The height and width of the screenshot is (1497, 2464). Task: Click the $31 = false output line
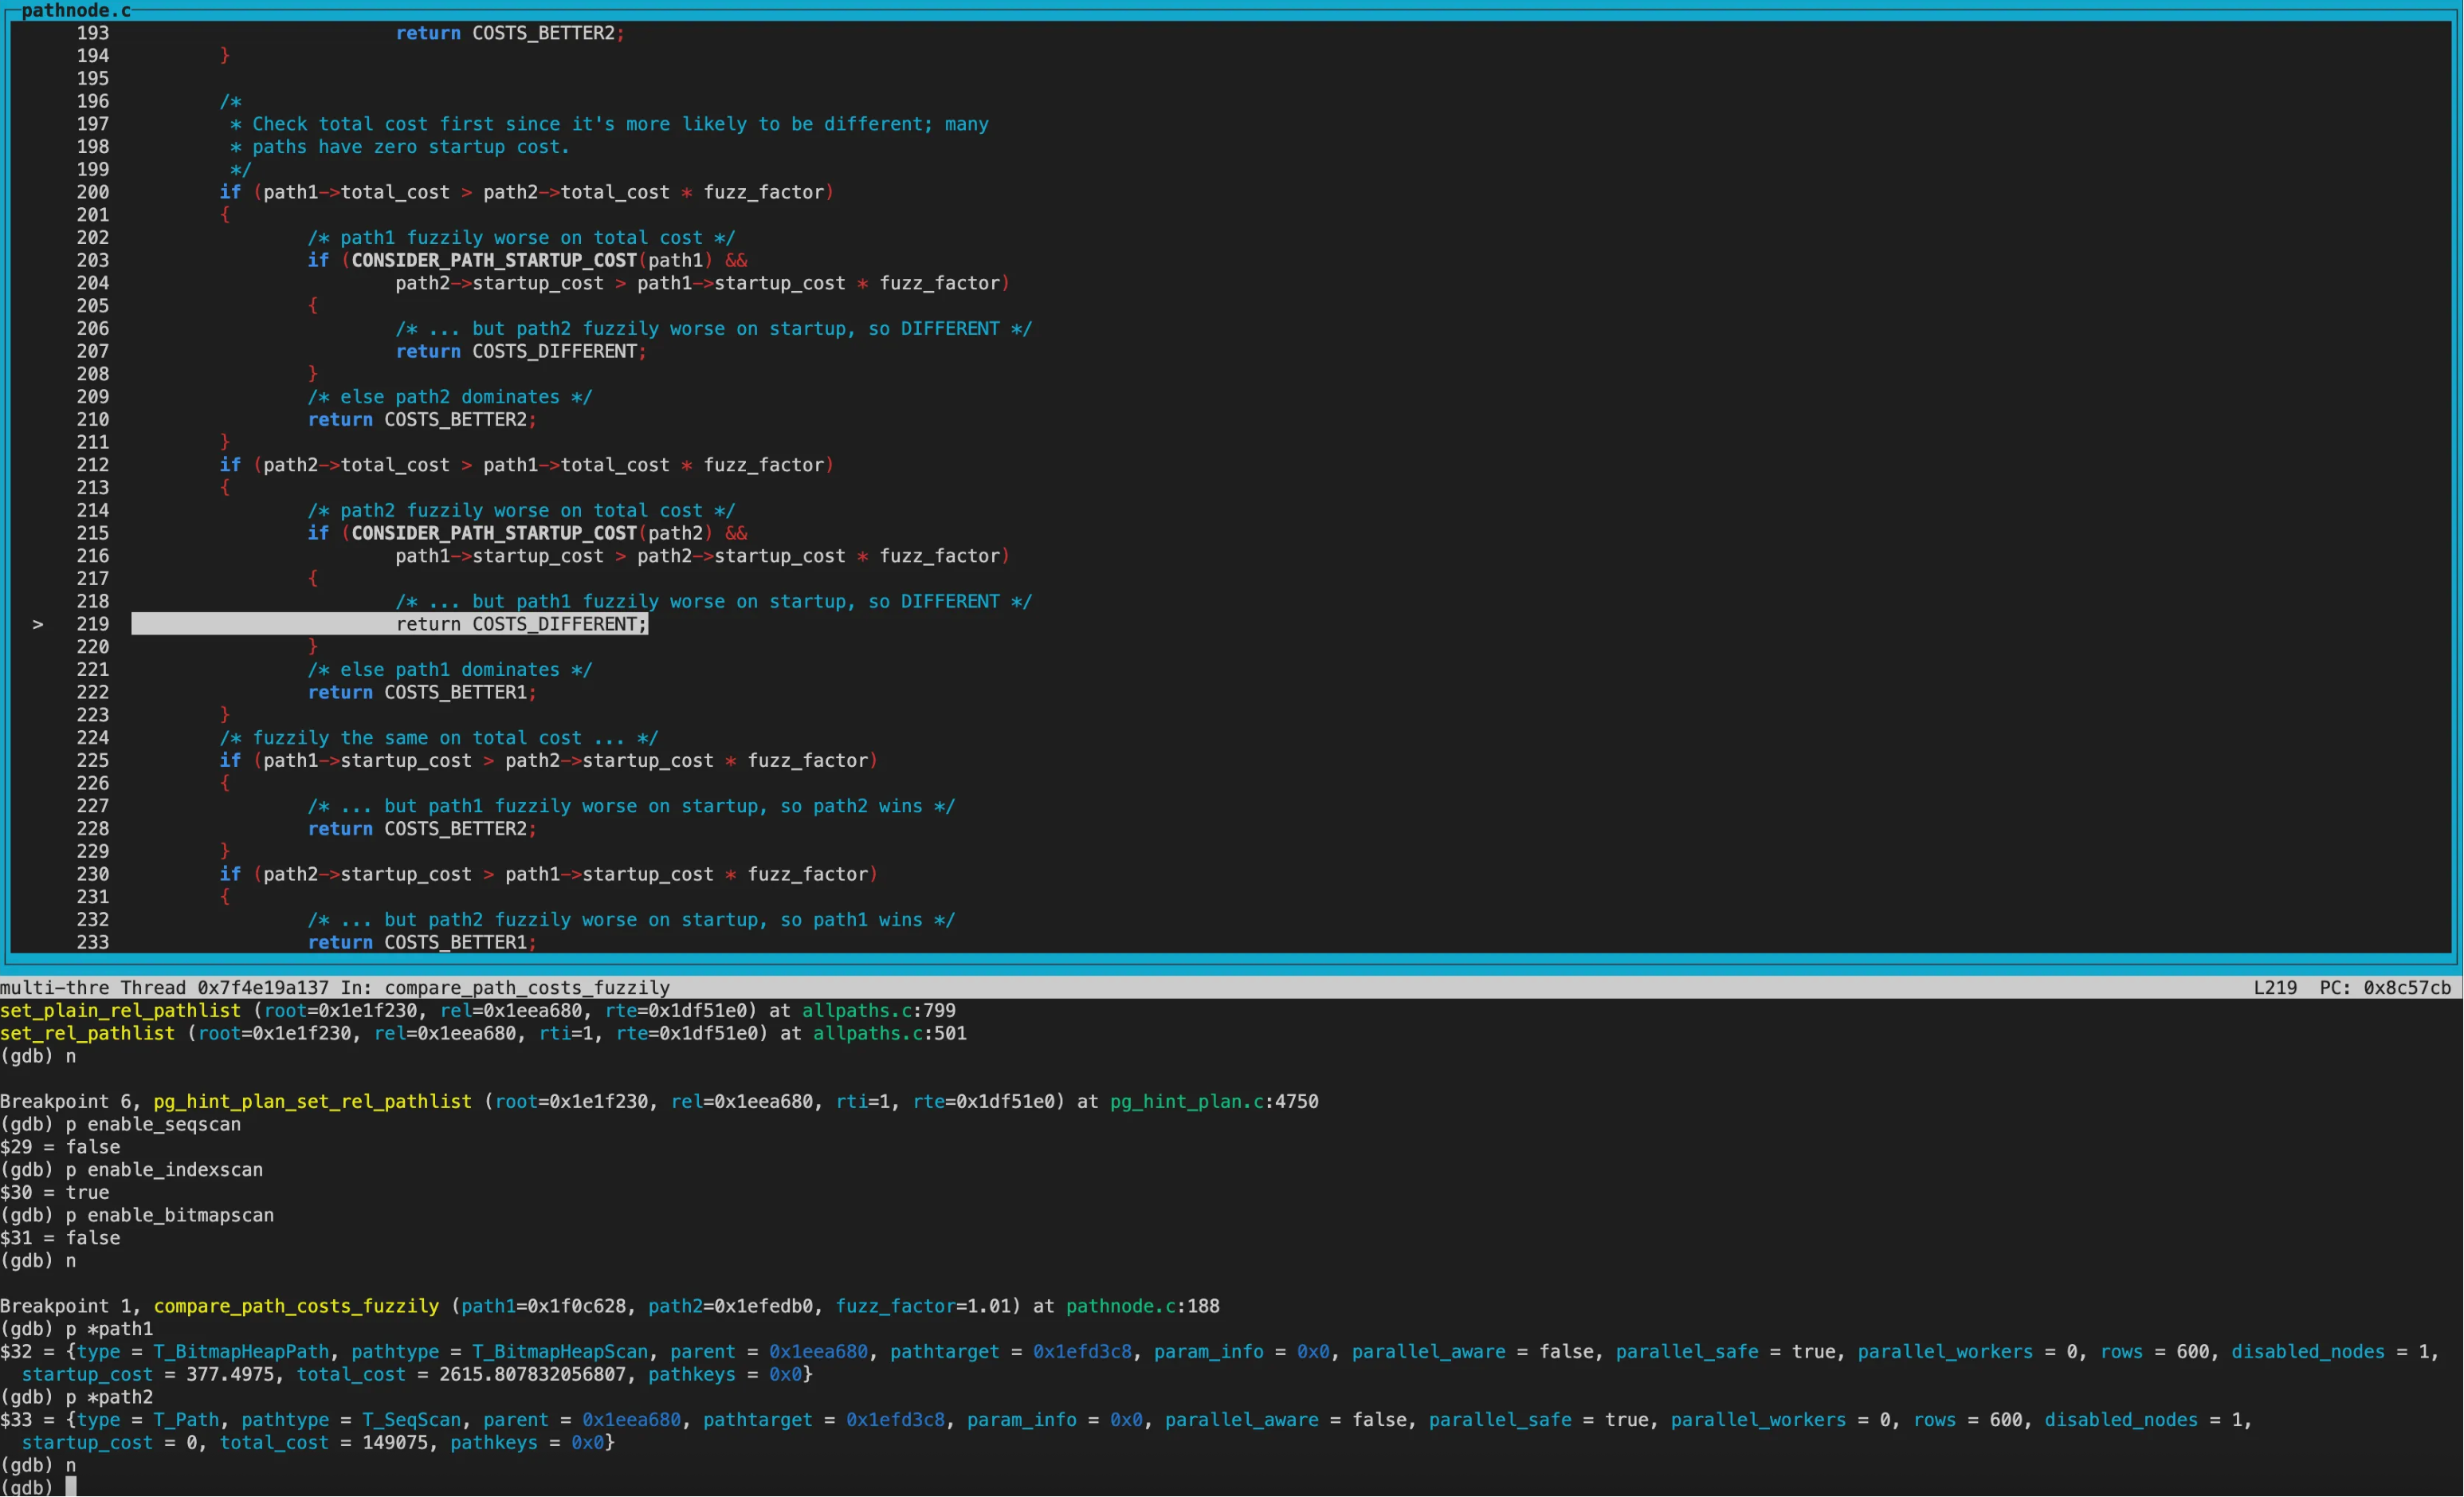tap(60, 1238)
